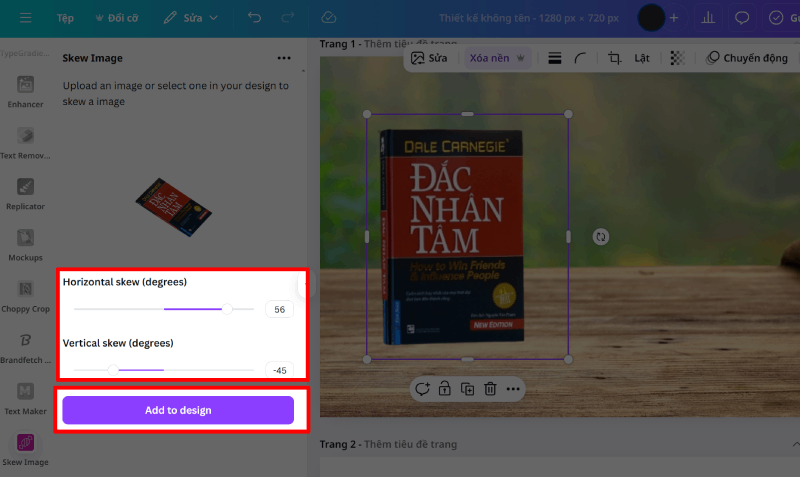Open the Brandfetch app
This screenshot has width=800, height=477.
tap(25, 348)
